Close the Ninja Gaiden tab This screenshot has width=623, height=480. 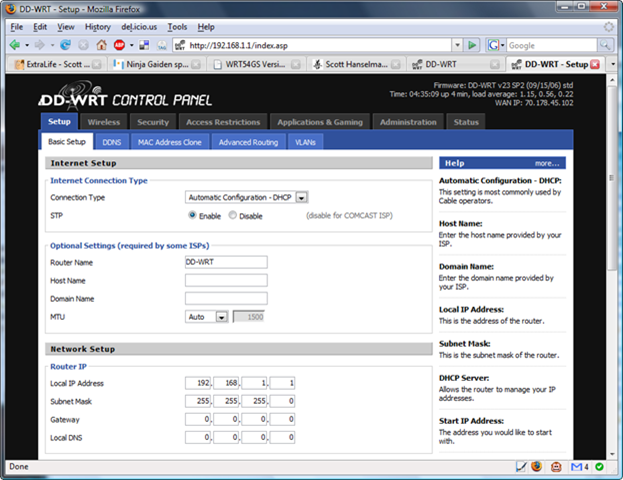tap(196, 64)
